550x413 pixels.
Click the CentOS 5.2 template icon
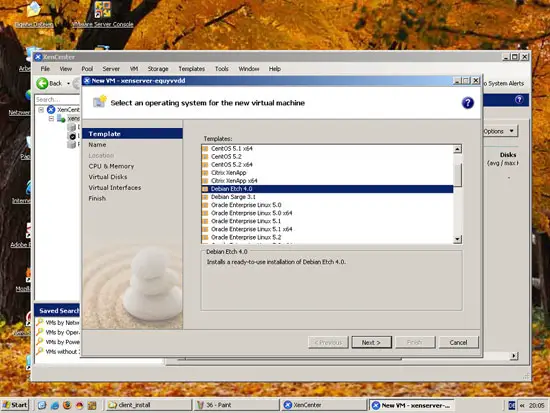click(x=206, y=156)
